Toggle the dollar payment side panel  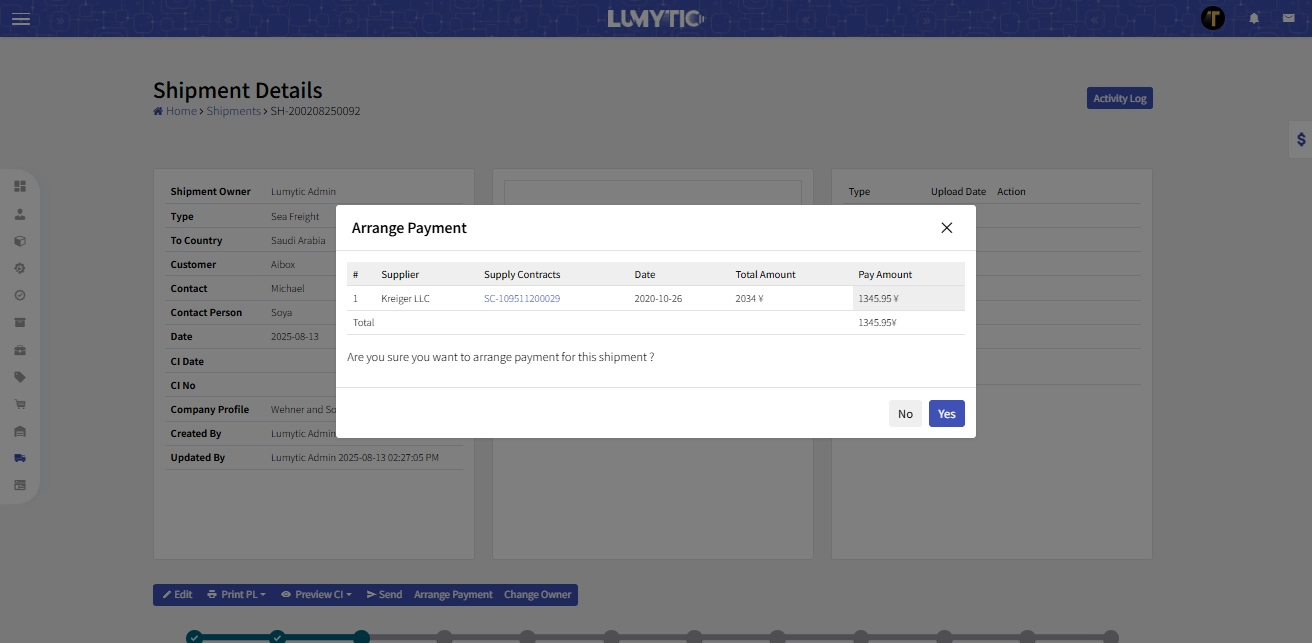1299,140
